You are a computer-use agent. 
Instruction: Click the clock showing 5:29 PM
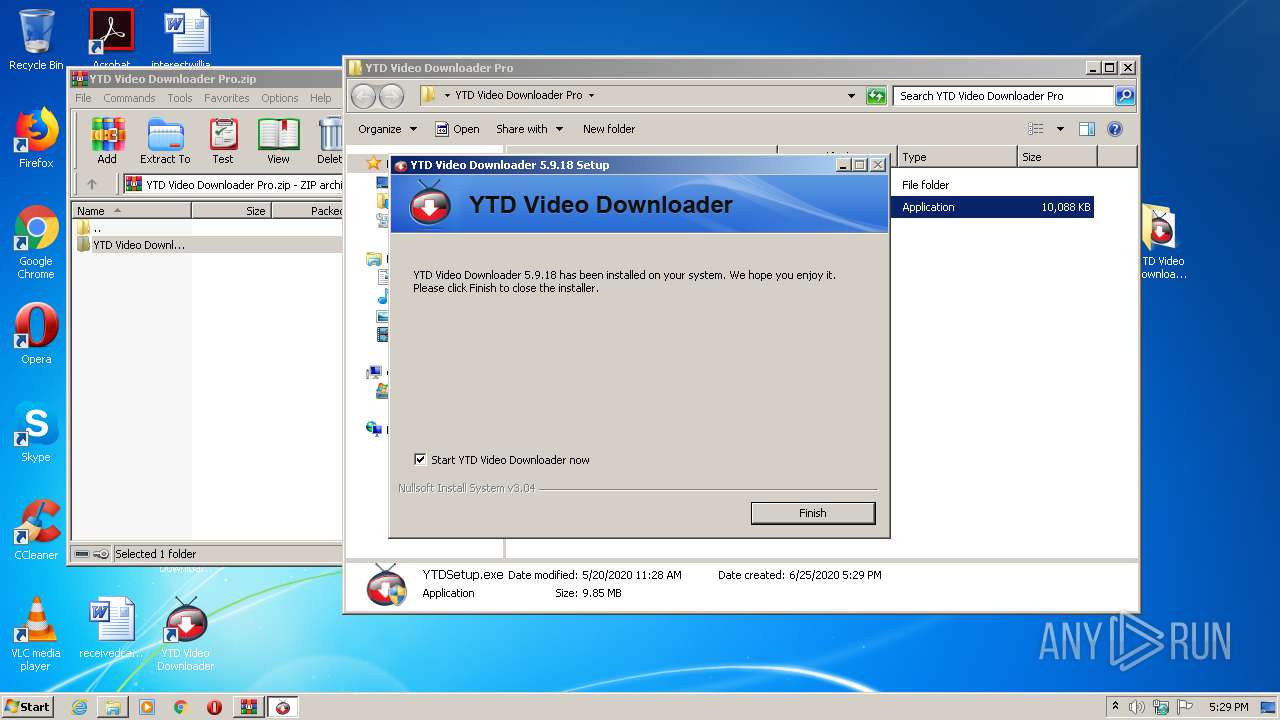point(1228,707)
